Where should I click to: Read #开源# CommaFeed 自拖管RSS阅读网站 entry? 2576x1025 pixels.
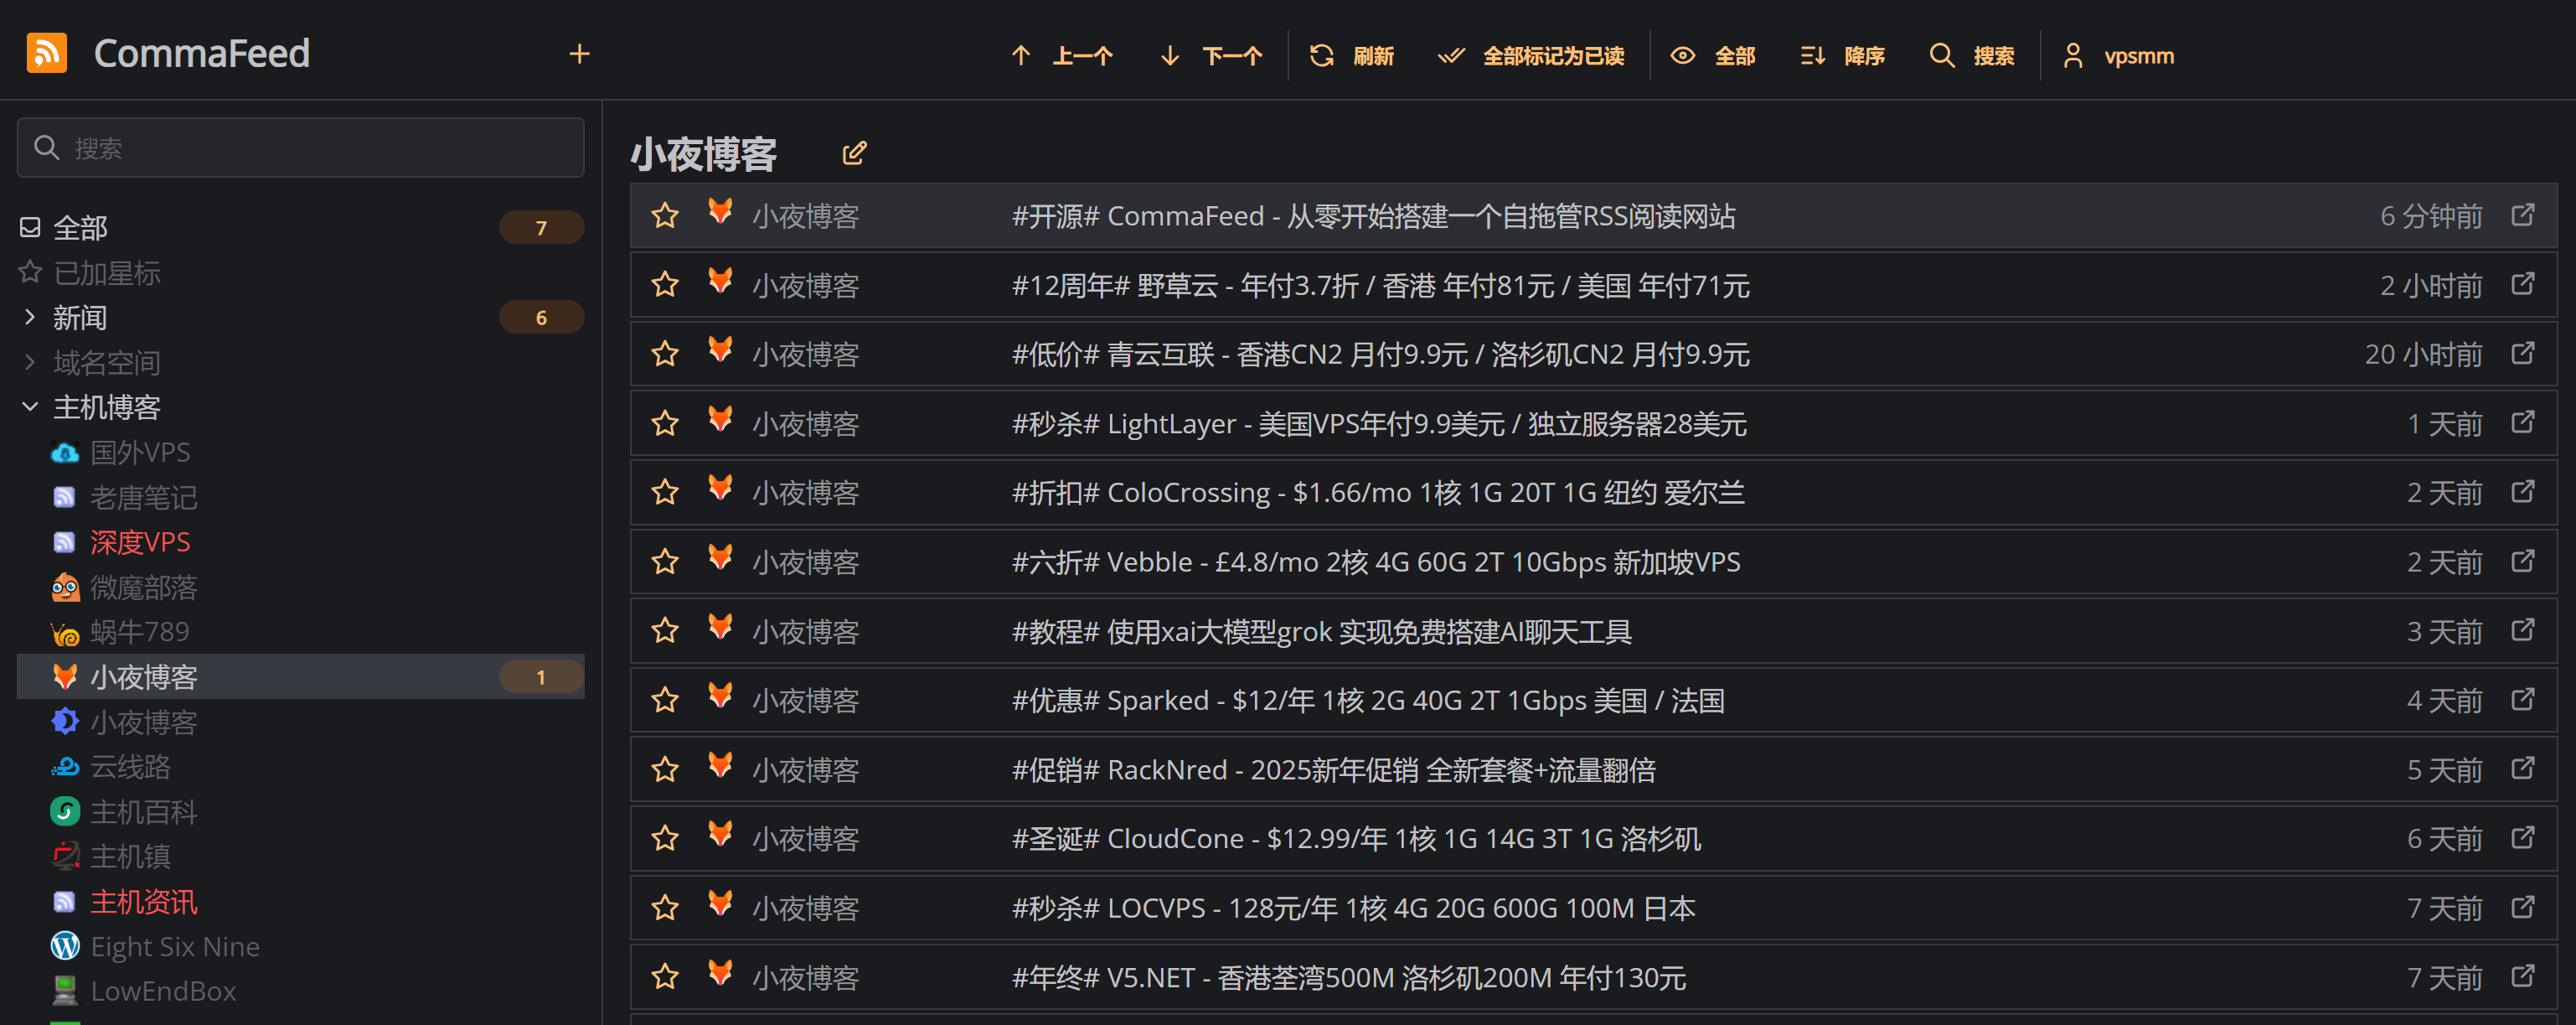[1373, 216]
